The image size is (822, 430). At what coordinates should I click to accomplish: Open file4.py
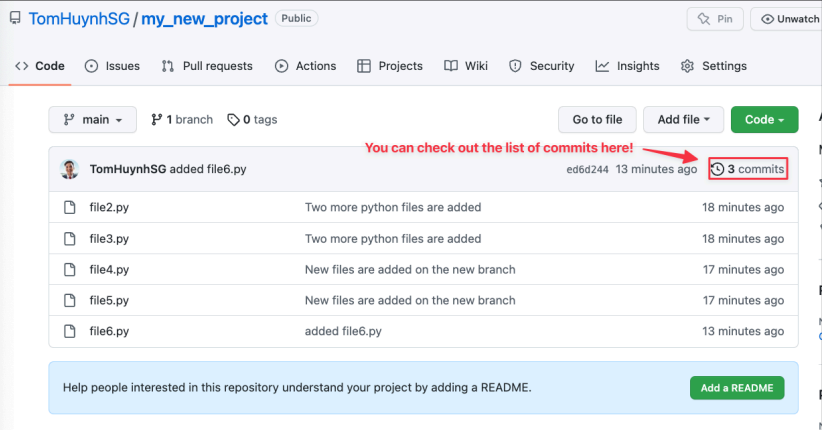point(109,270)
